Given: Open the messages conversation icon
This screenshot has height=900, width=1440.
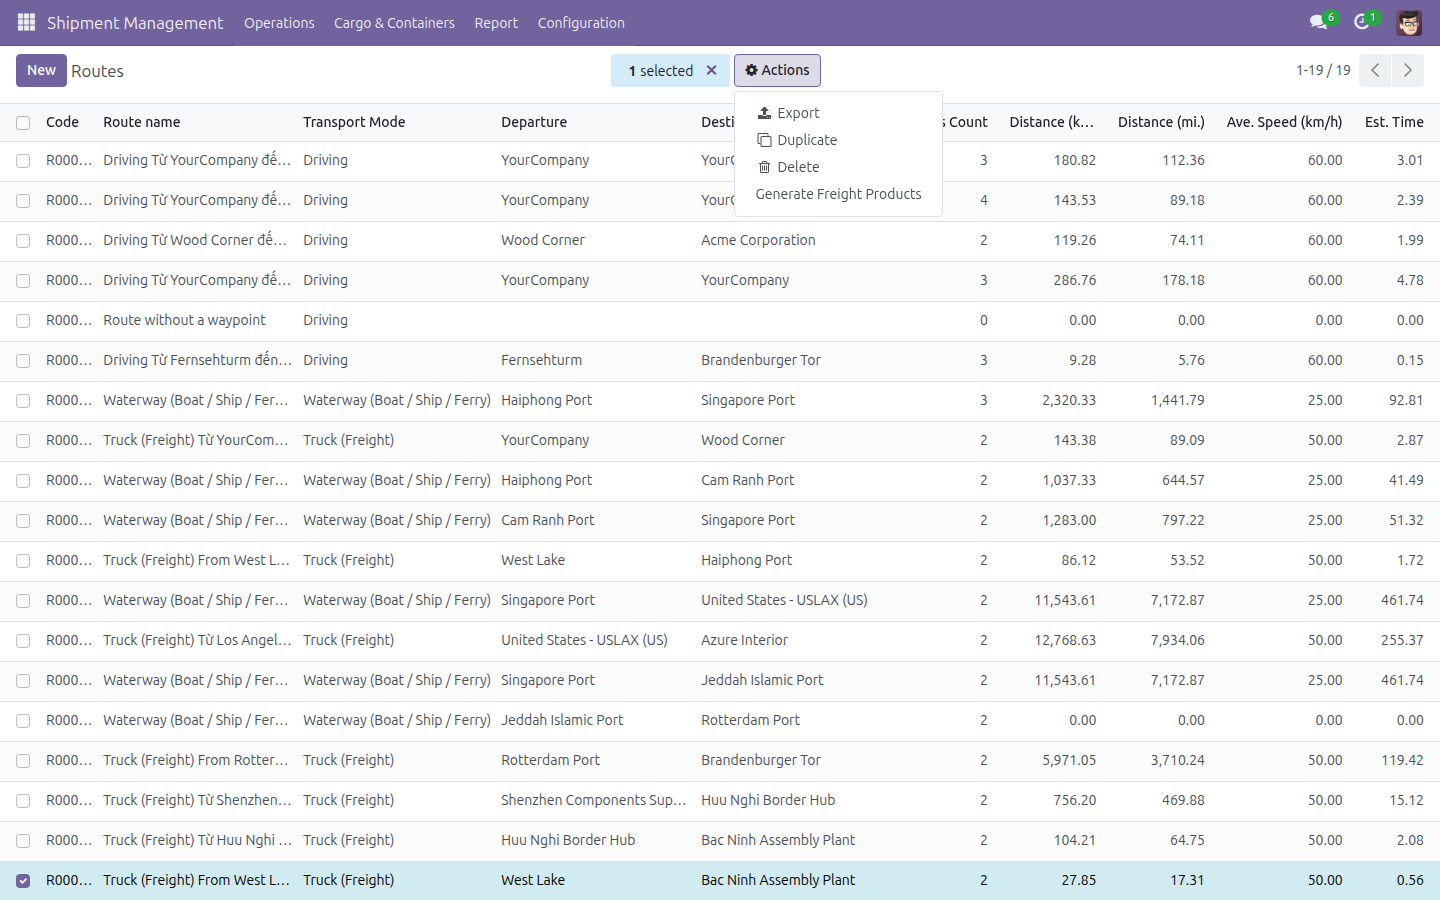Looking at the screenshot, I should [x=1319, y=22].
